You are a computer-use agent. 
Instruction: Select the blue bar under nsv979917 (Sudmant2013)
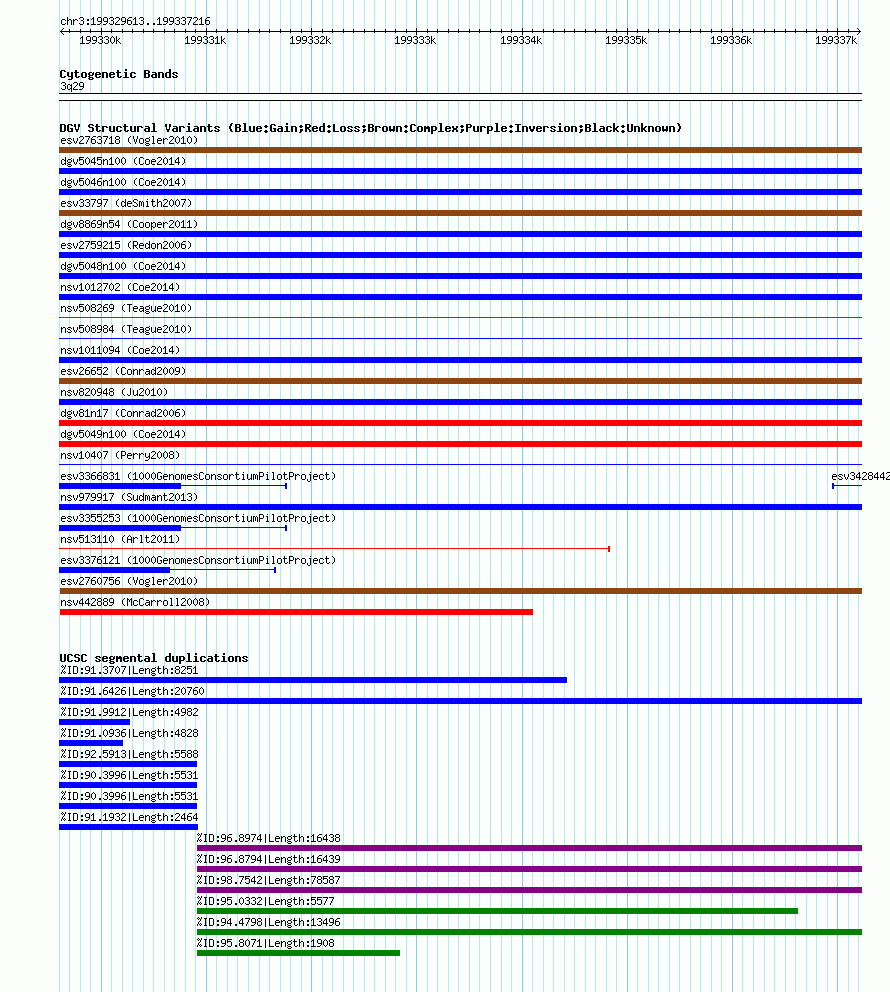[x=460, y=507]
